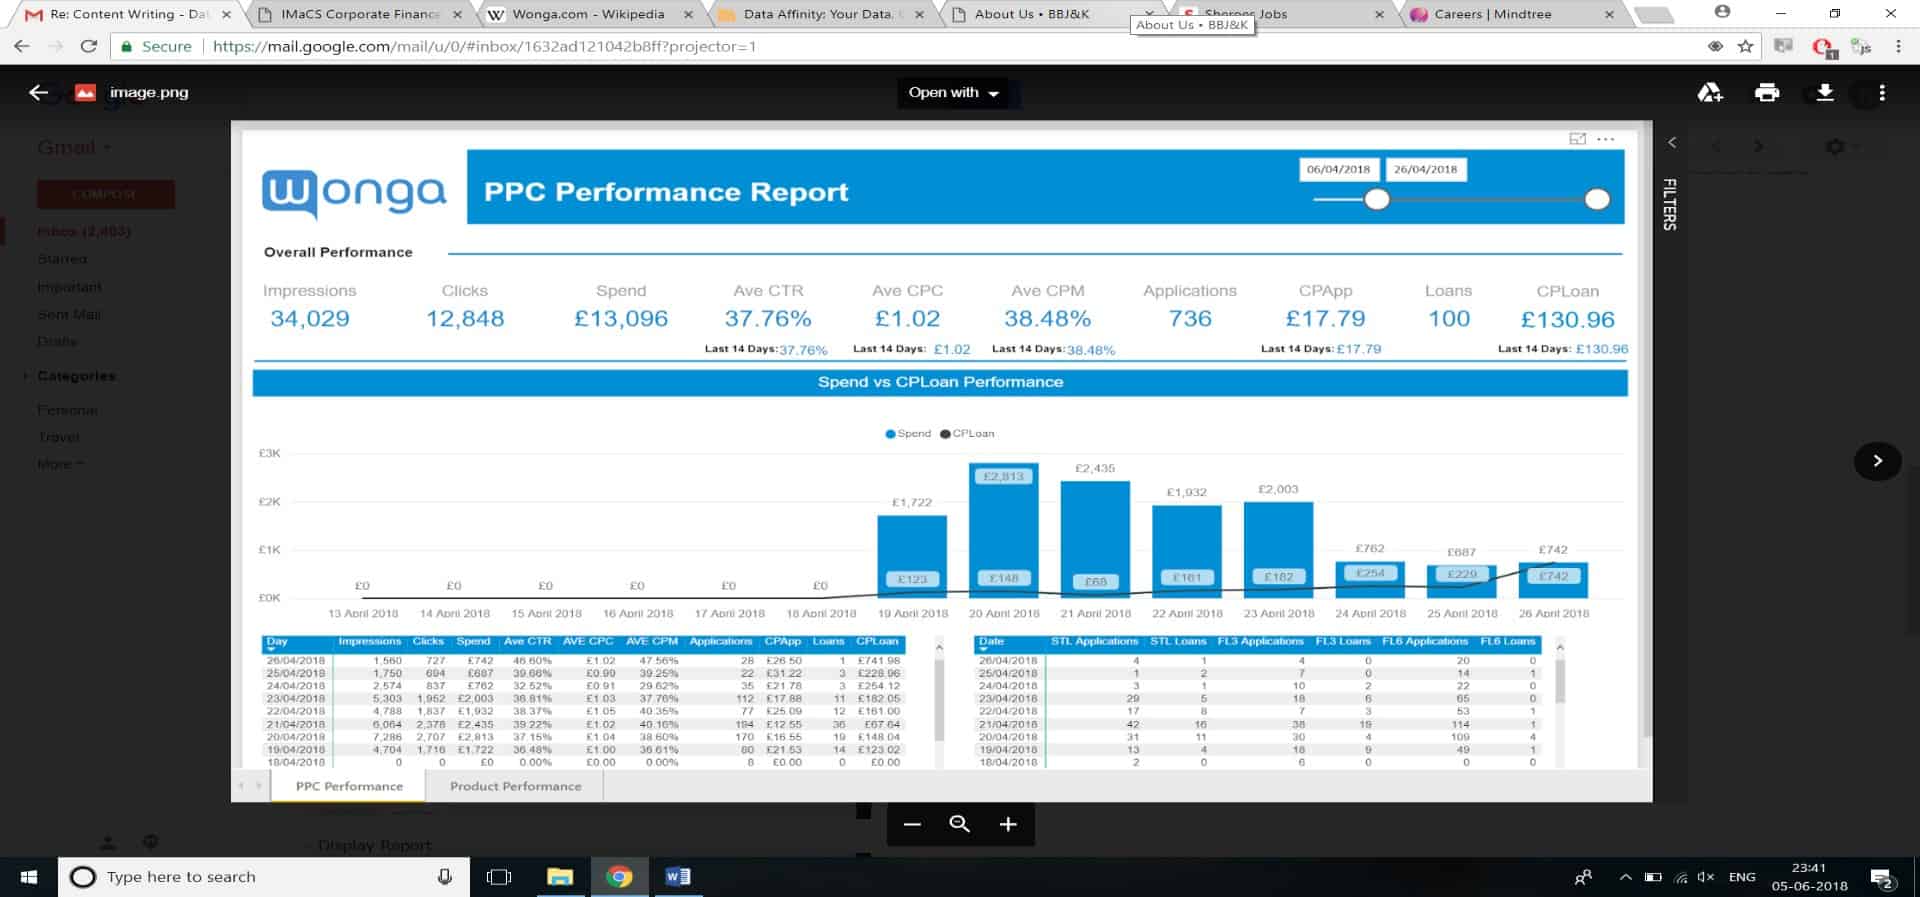Click the FILTERS pane label

point(1669,204)
